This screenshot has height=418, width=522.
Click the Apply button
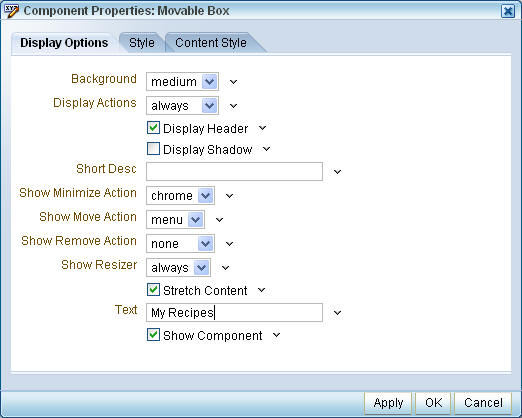pos(388,403)
